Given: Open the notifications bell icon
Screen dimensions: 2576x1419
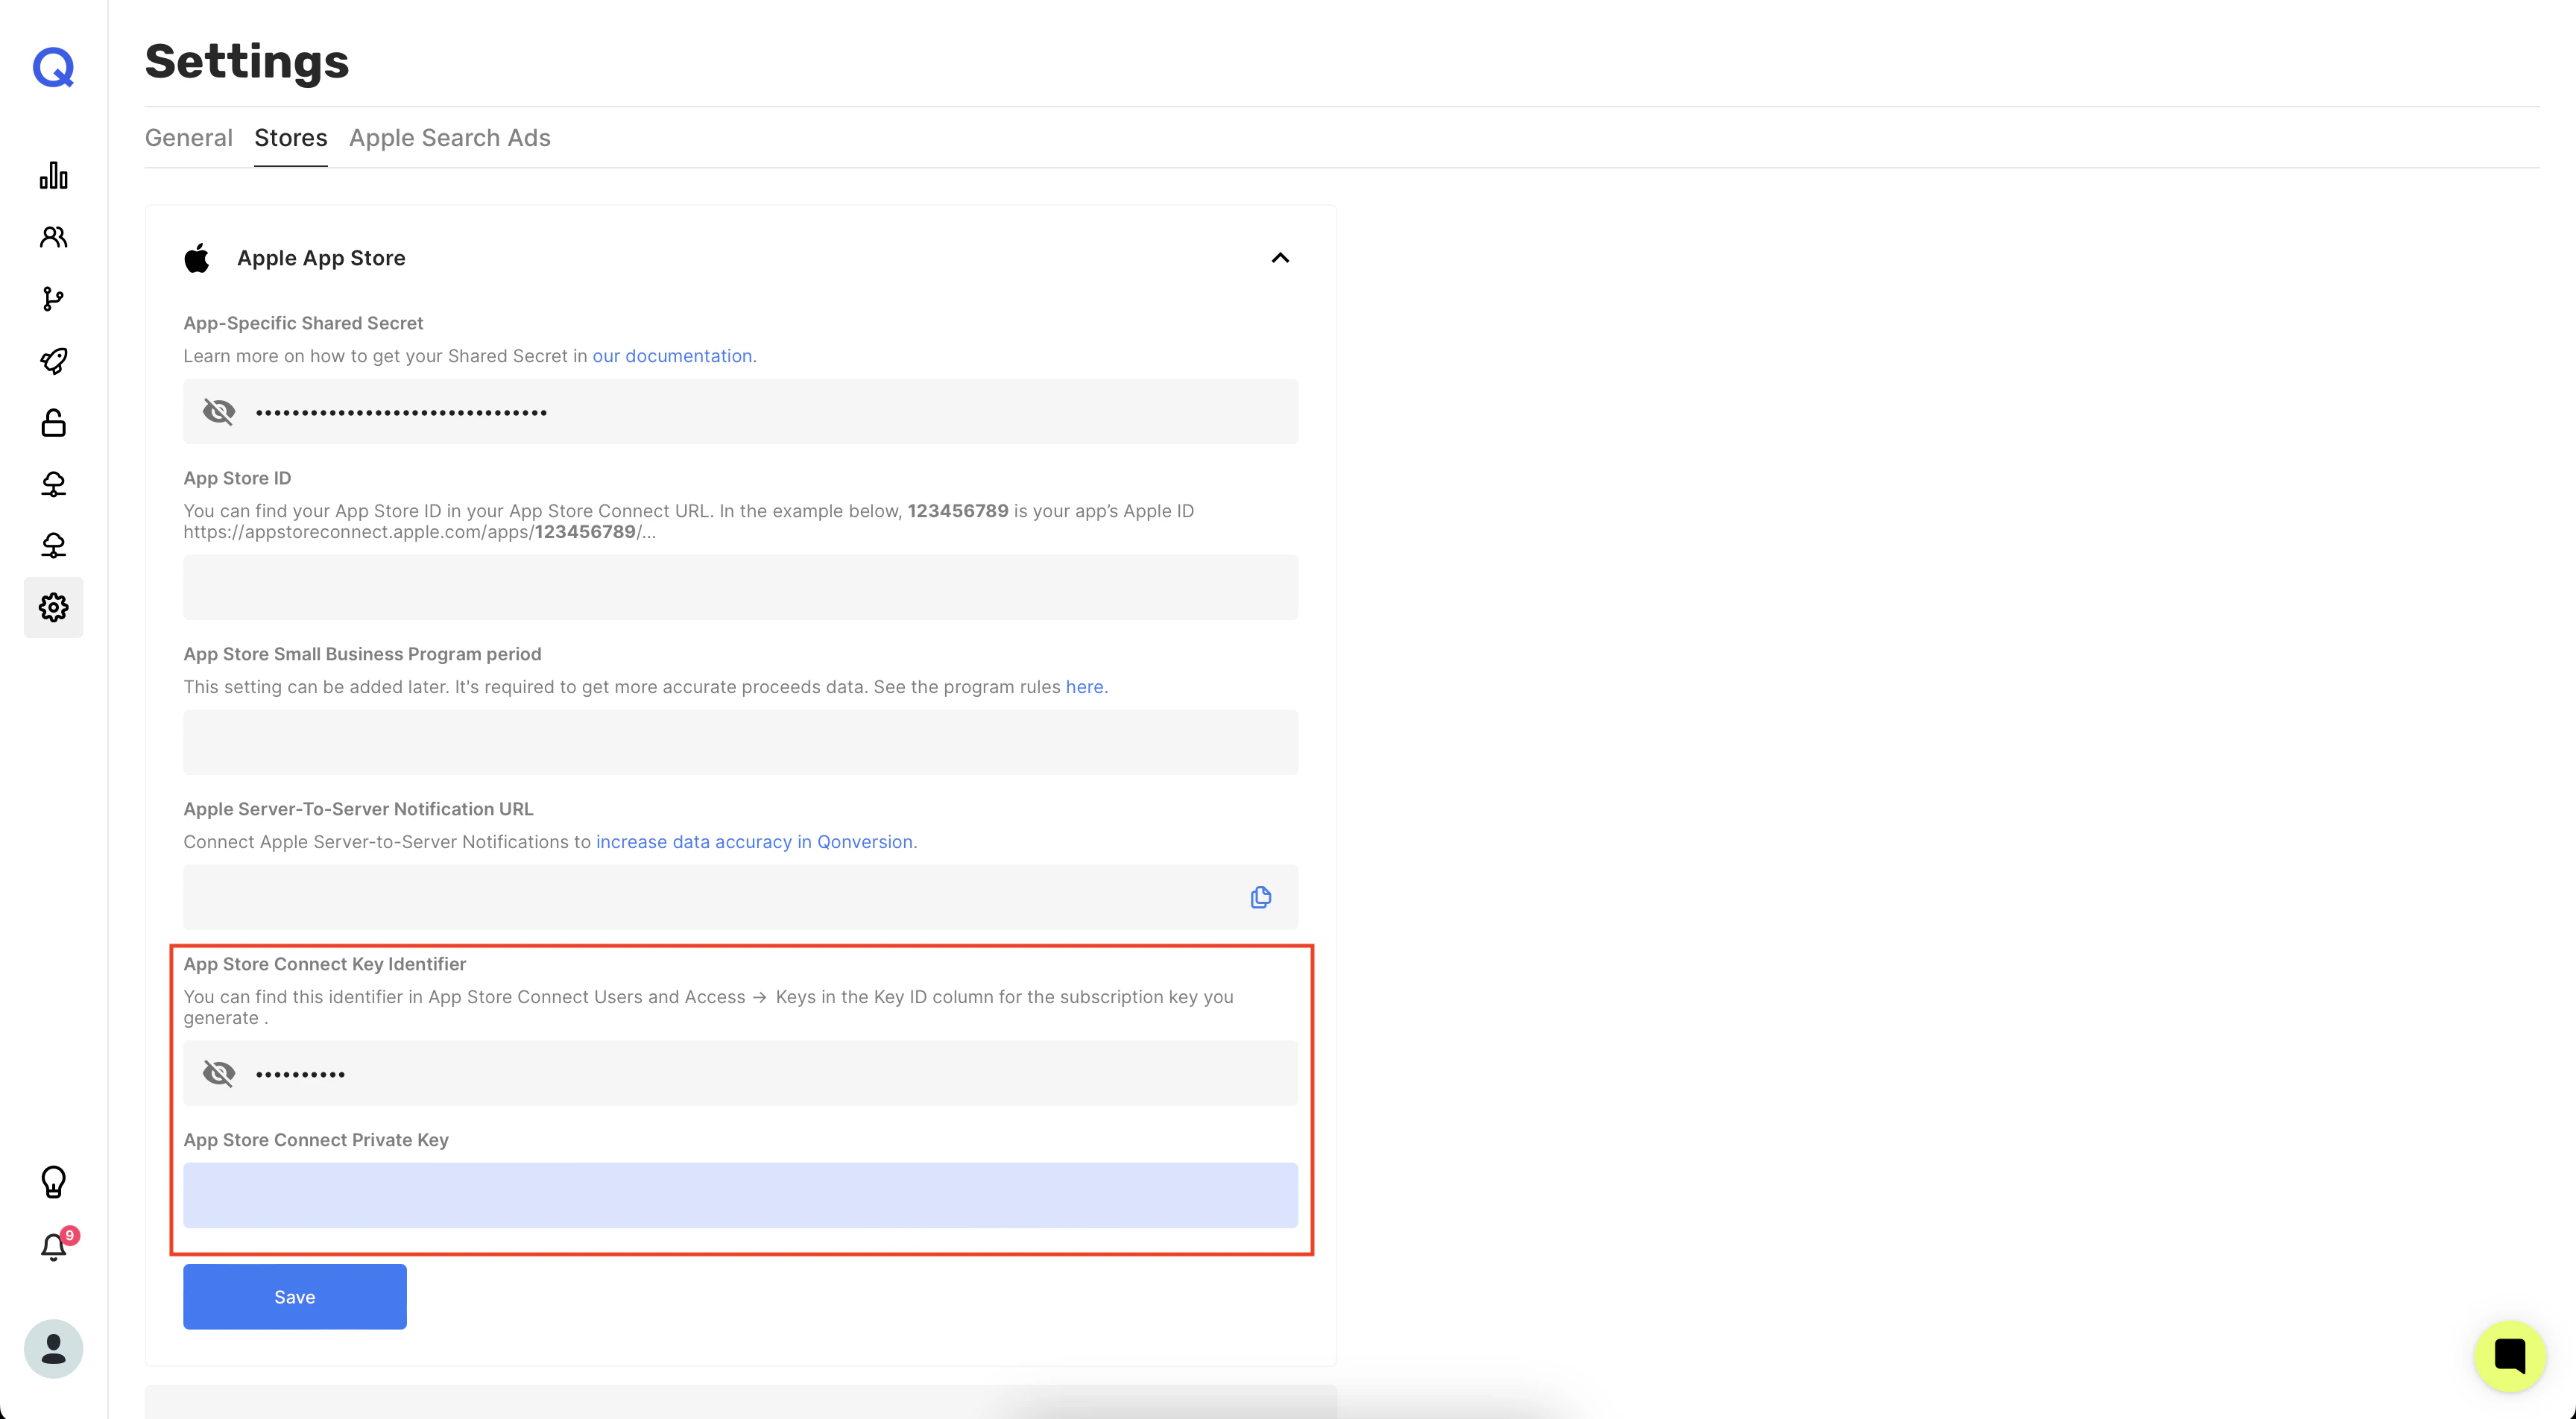Looking at the screenshot, I should 53,1247.
